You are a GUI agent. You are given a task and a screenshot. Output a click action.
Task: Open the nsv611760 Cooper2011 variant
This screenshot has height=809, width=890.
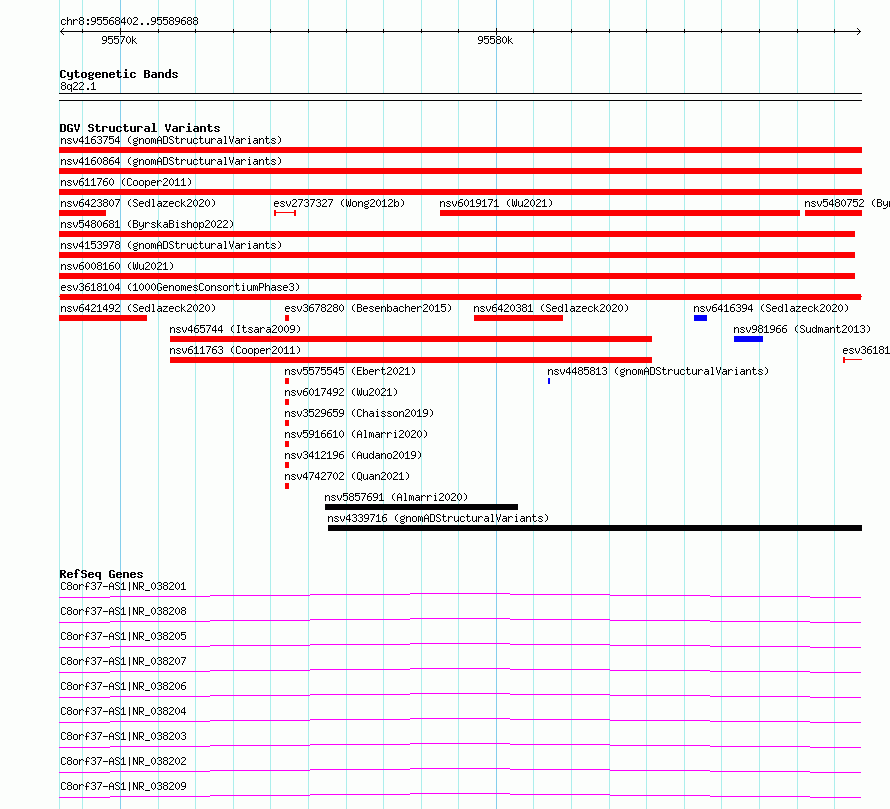tap(126, 182)
